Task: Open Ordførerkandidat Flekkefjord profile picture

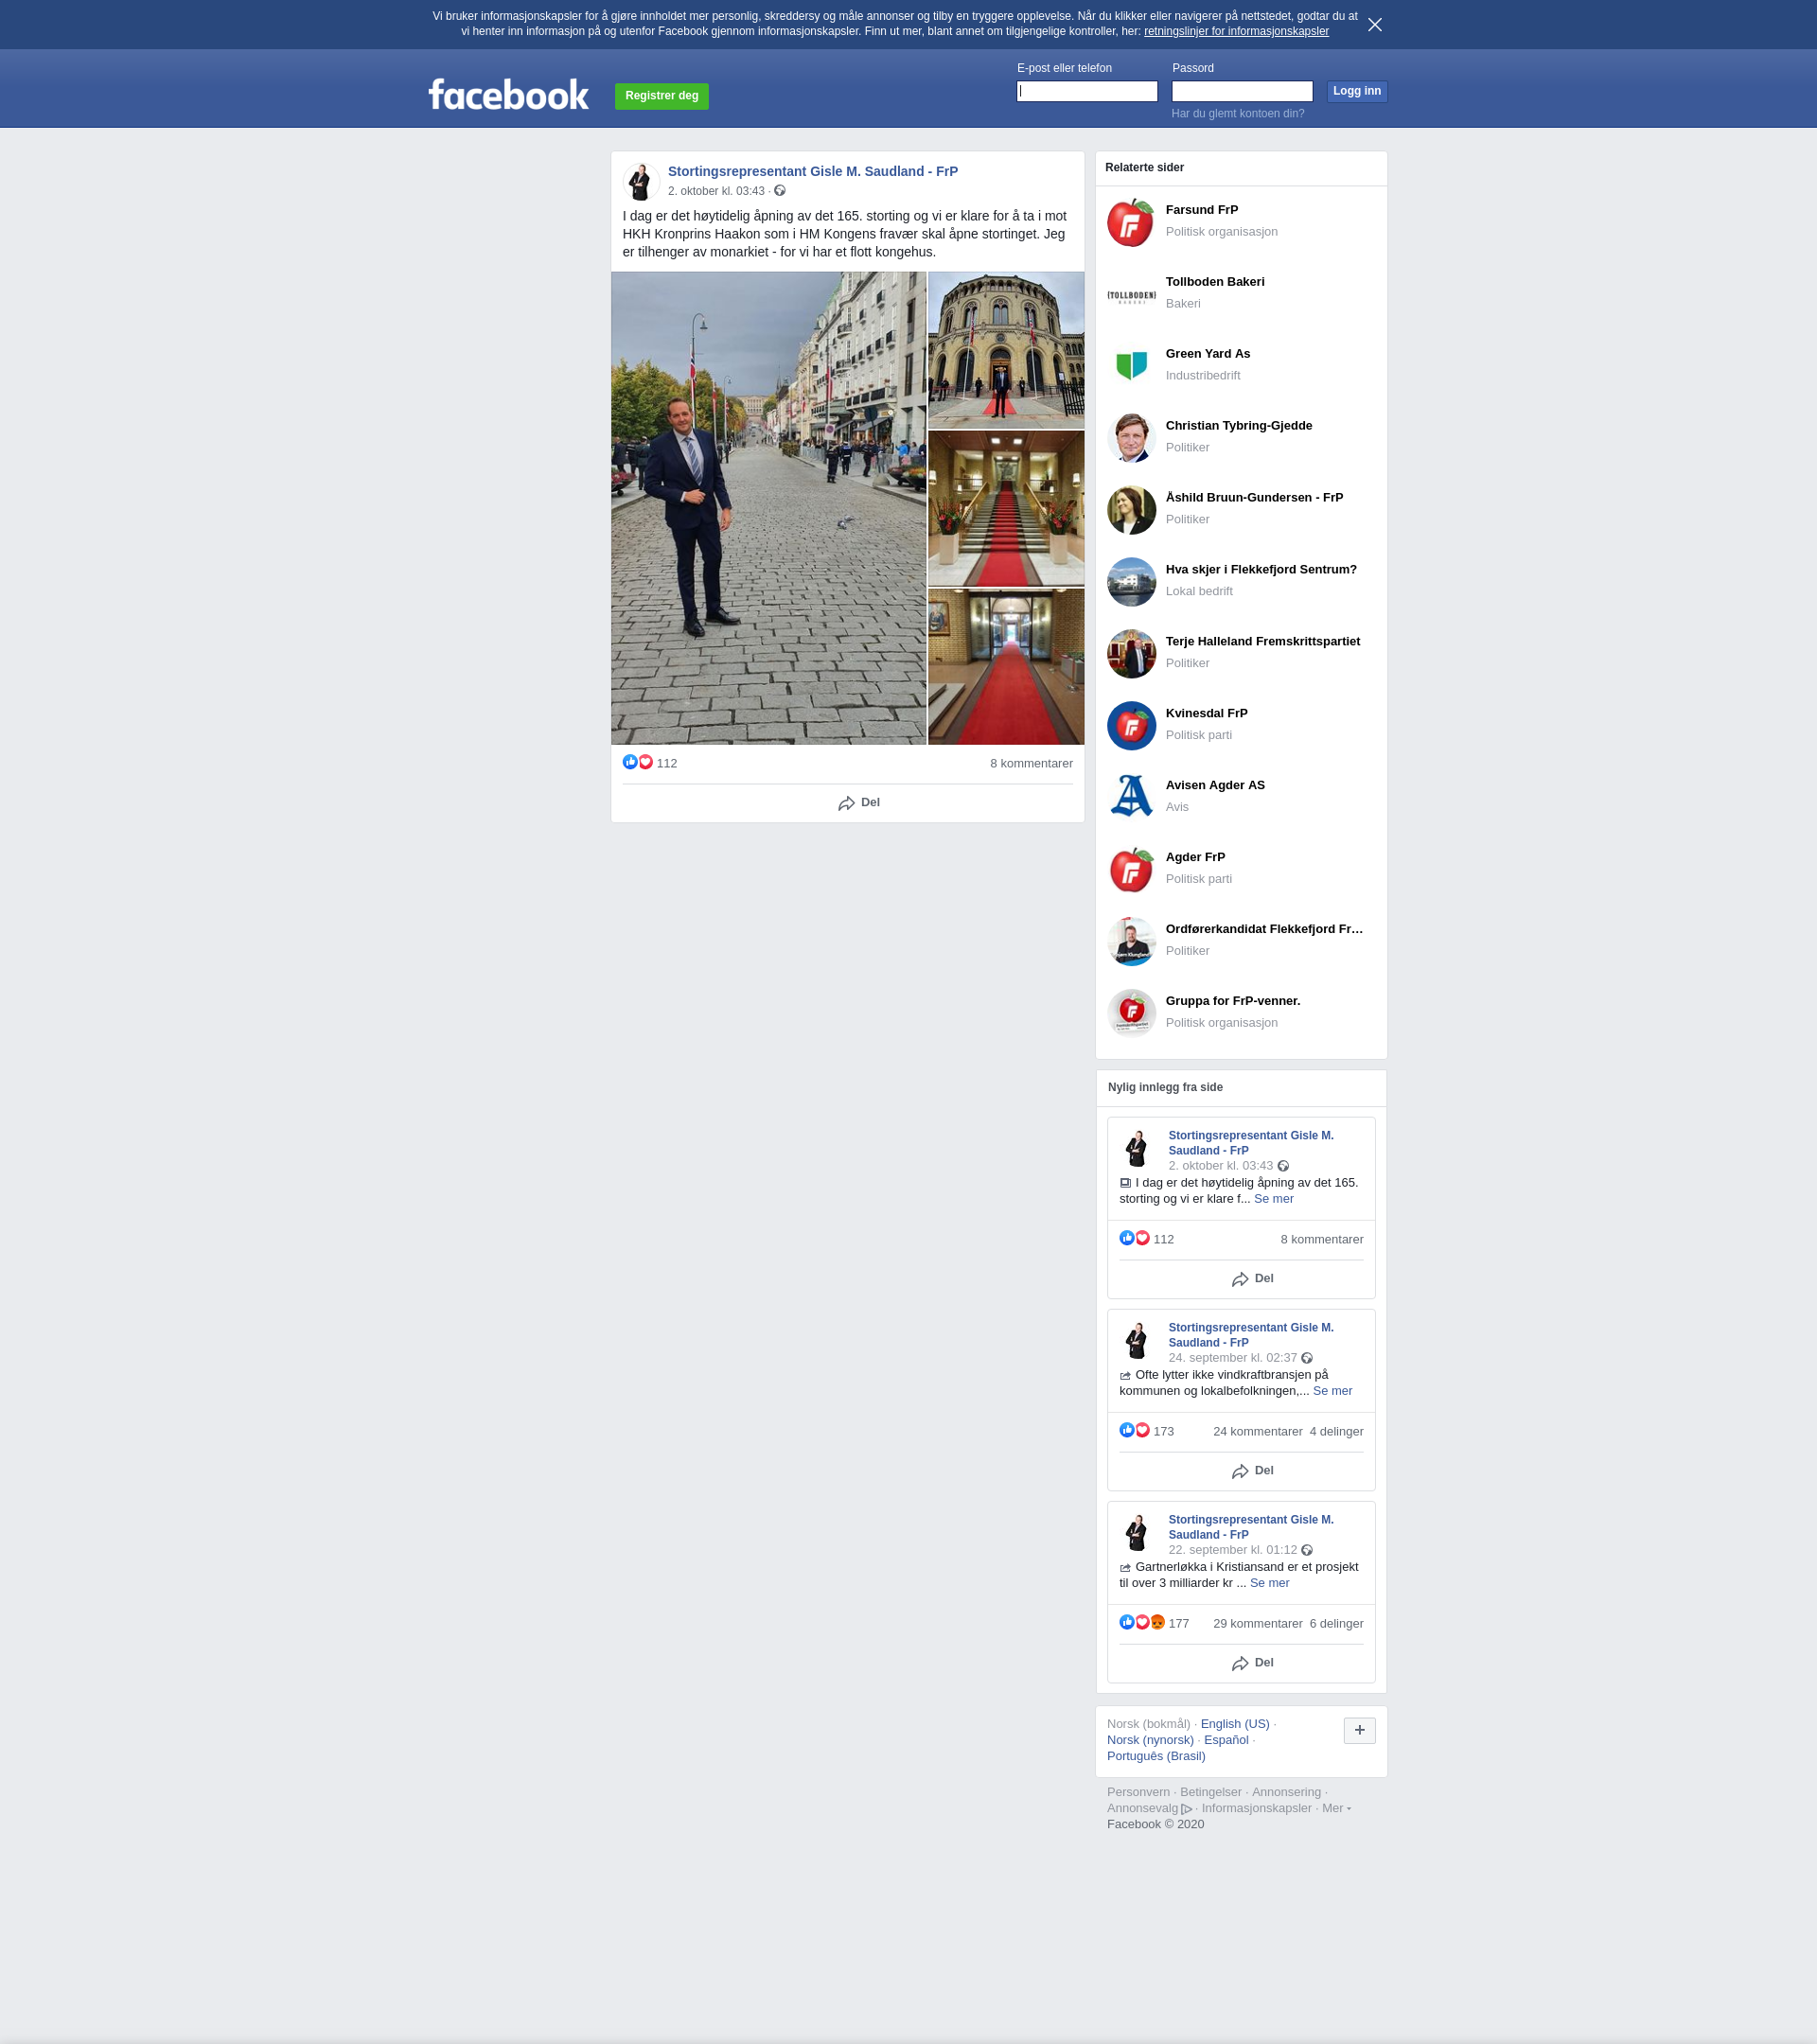Action: (x=1131, y=942)
